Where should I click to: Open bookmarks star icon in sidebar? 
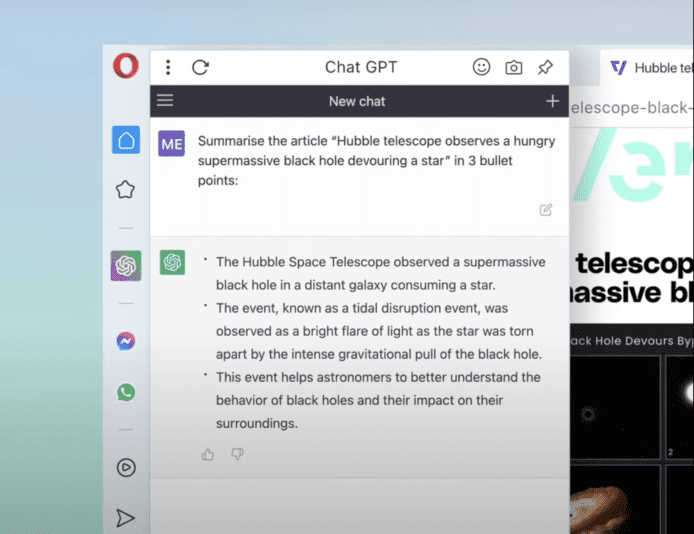tap(126, 189)
